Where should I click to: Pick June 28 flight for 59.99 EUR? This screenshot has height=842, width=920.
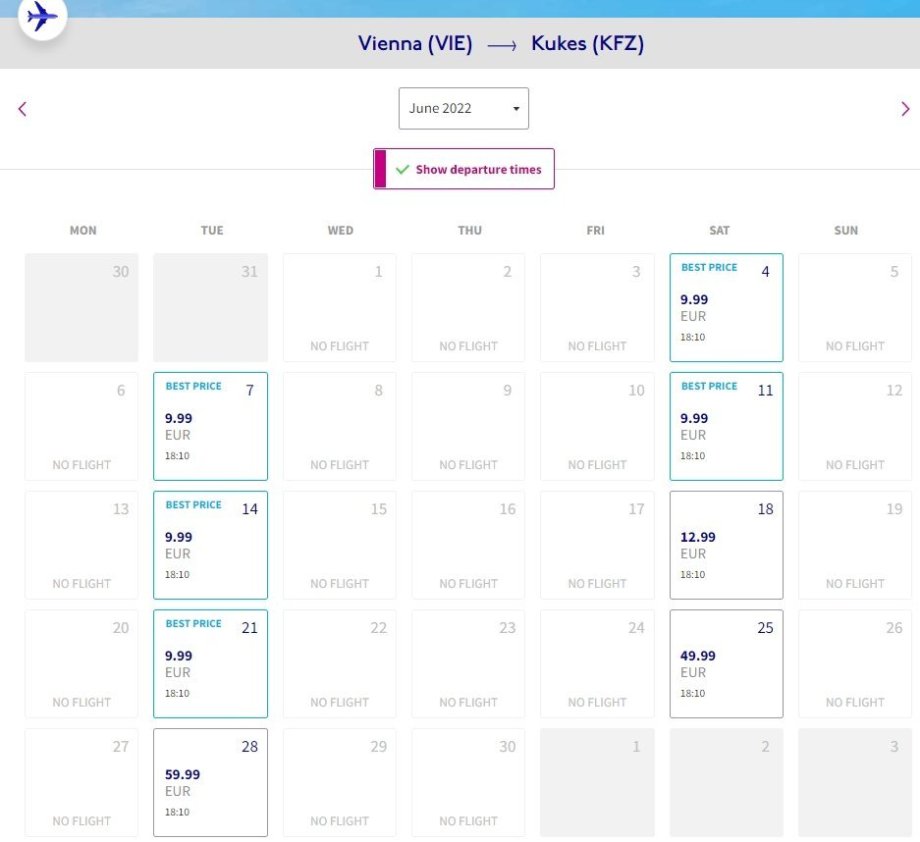[210, 783]
